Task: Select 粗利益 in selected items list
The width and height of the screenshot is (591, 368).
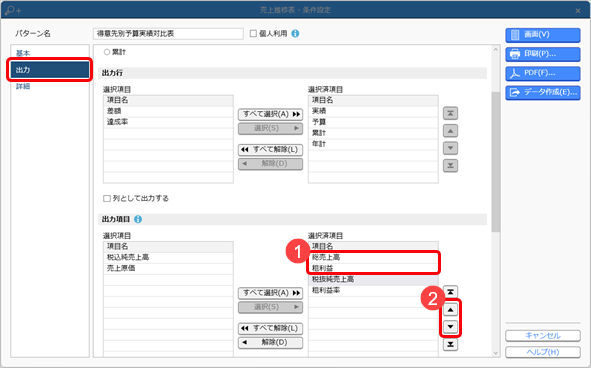Action: pos(373,268)
